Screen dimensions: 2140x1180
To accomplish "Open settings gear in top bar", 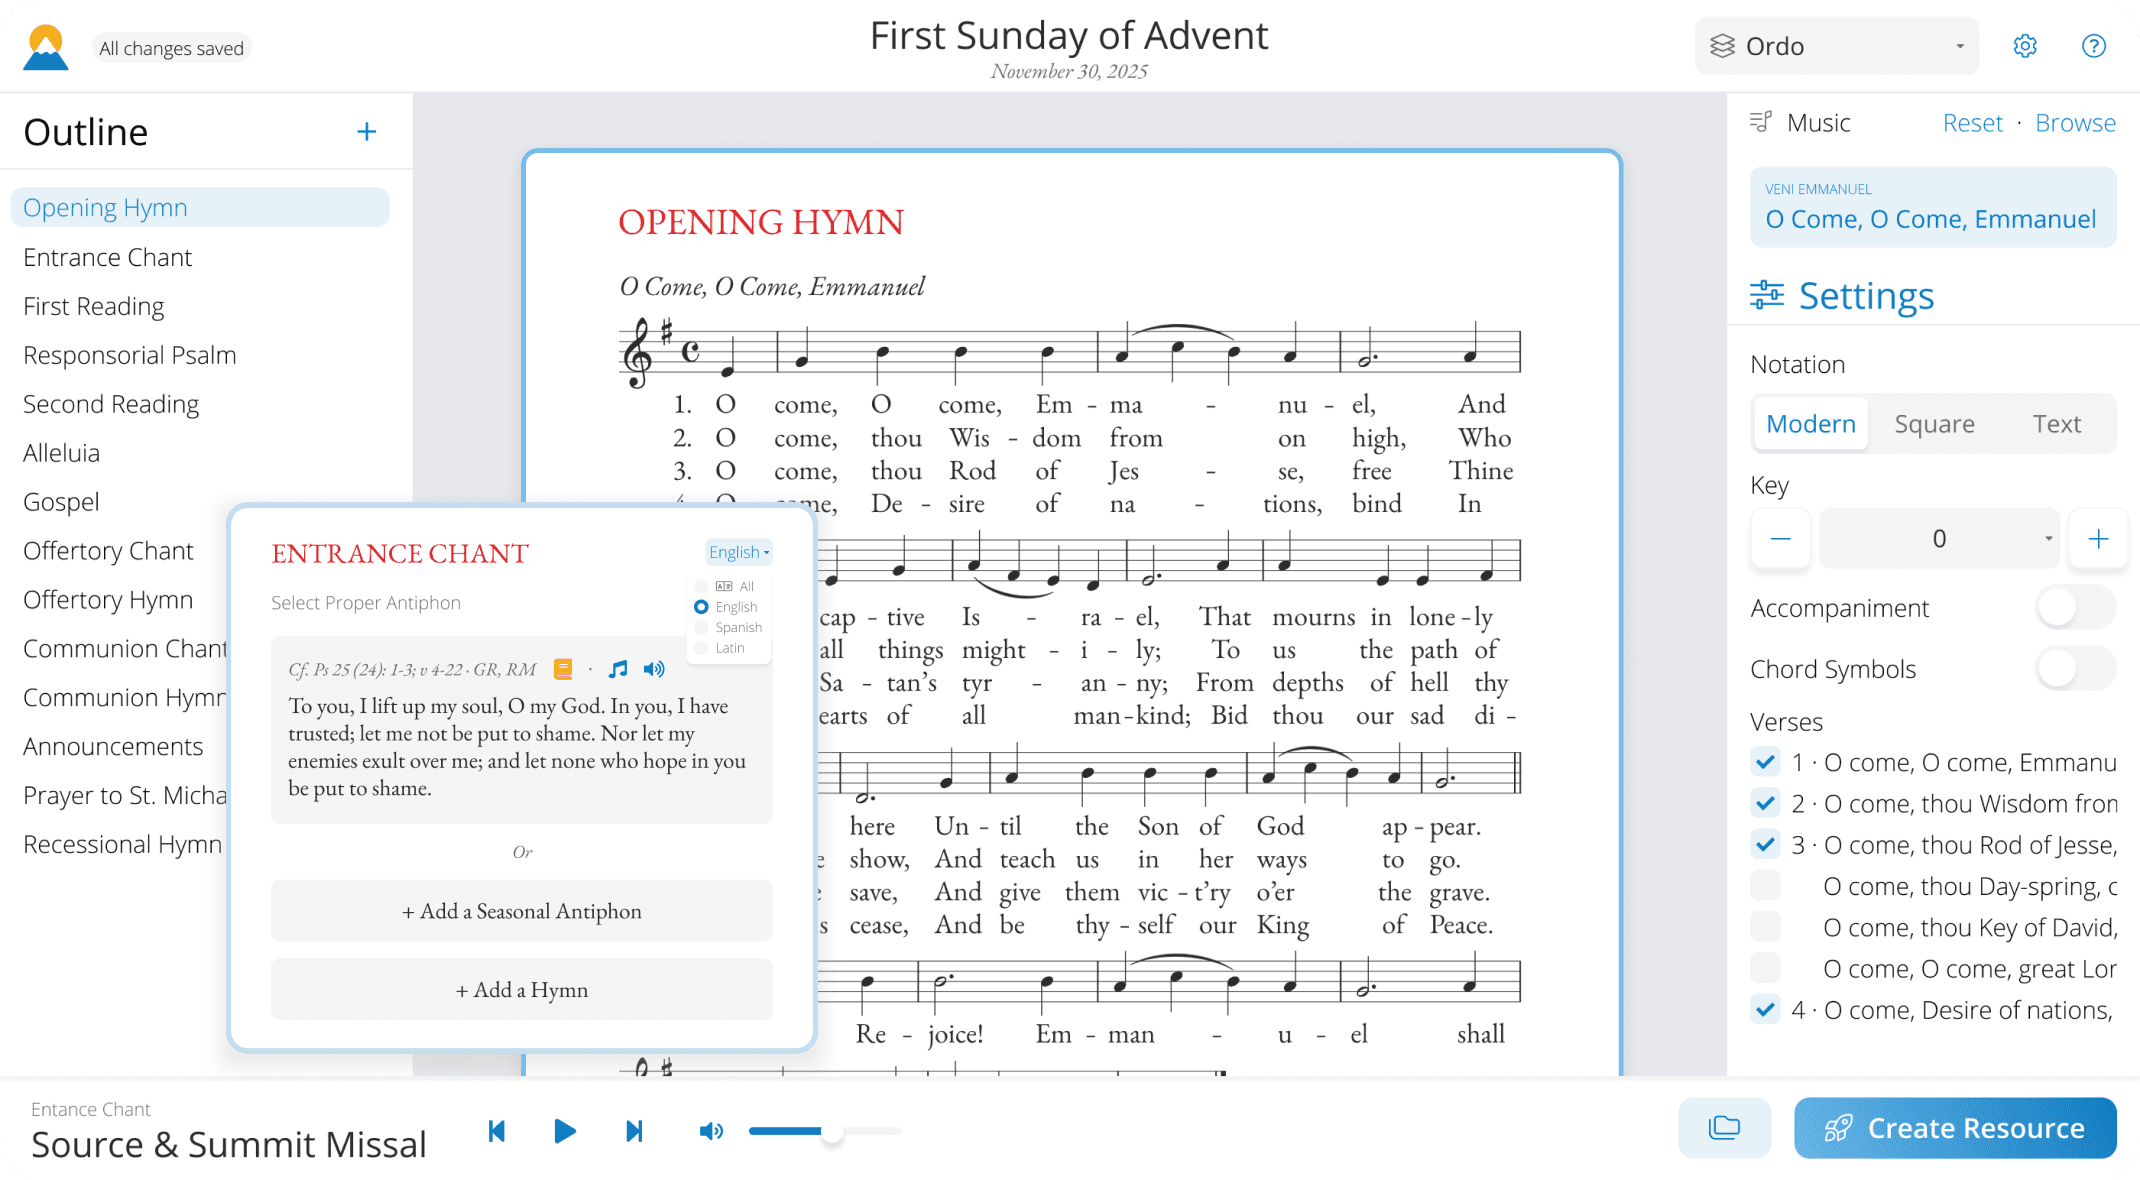I will [2025, 46].
